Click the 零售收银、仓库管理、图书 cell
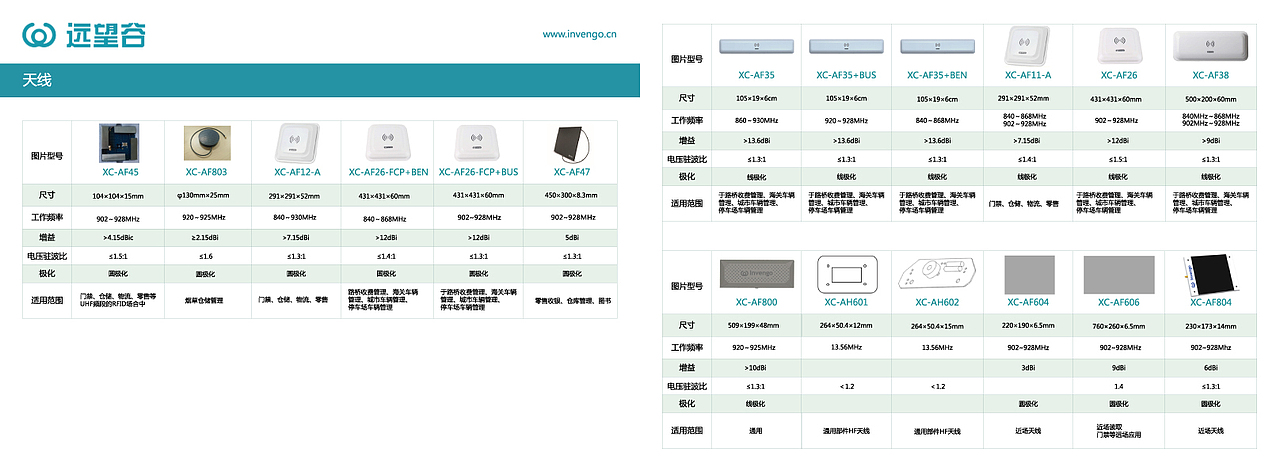The width and height of the screenshot is (1280, 471). point(569,300)
